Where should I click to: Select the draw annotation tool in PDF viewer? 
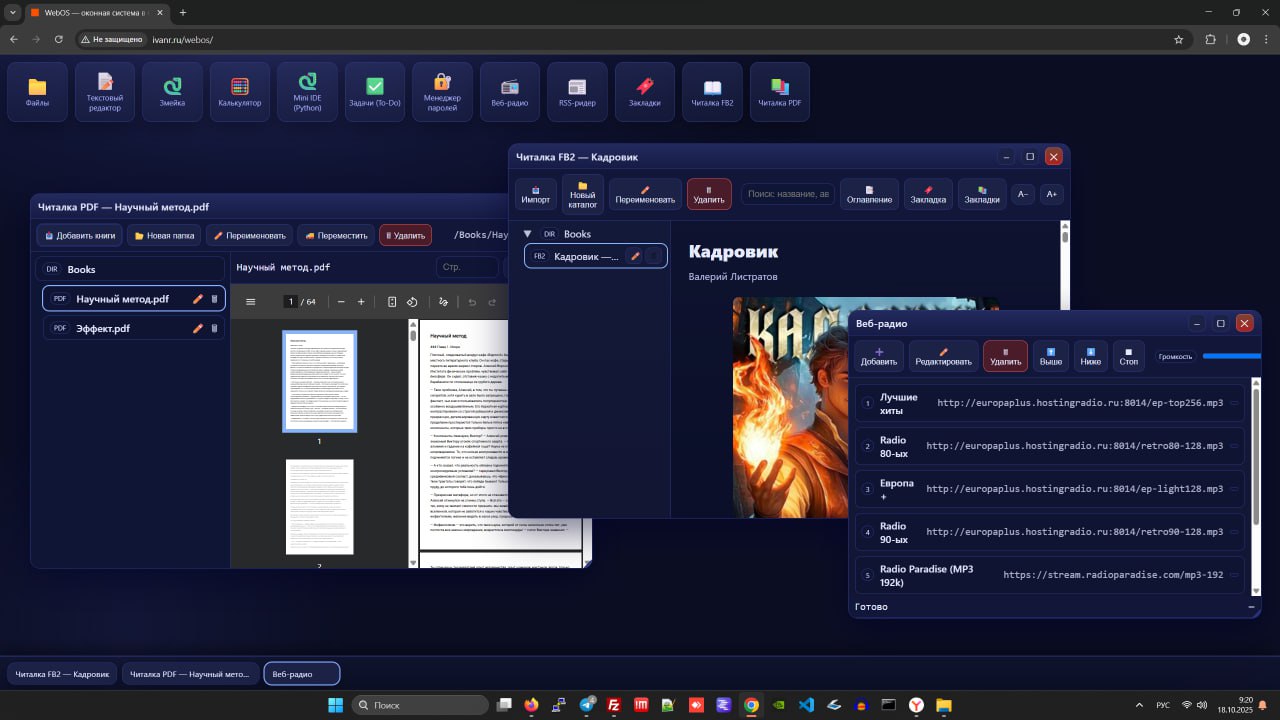point(441,302)
